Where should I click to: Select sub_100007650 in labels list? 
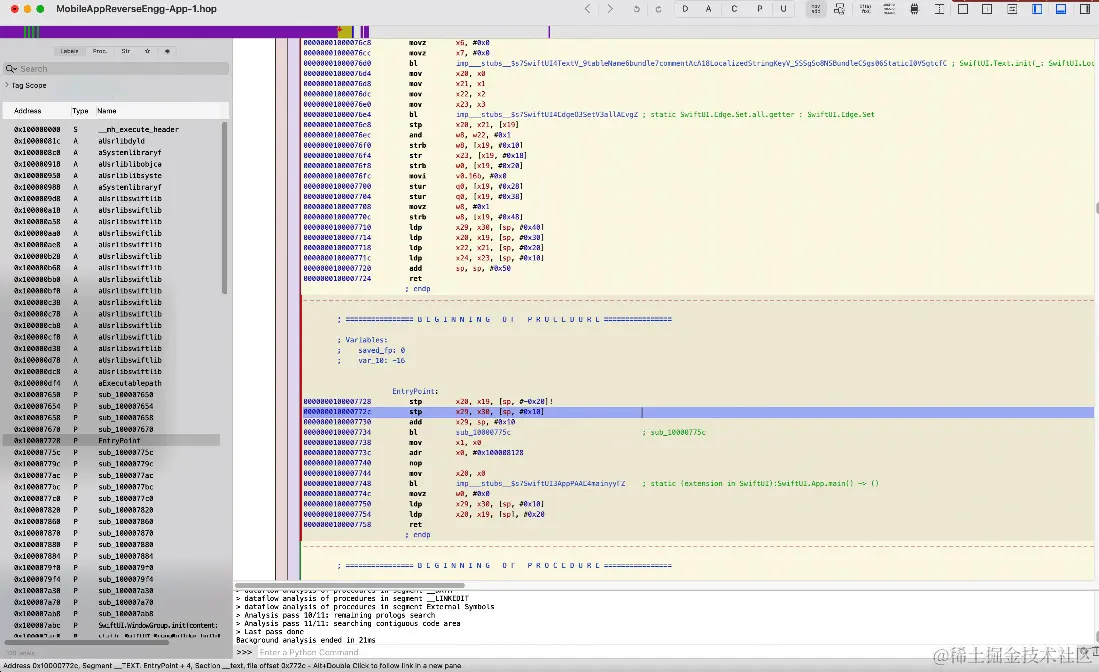pyautogui.click(x=112, y=395)
